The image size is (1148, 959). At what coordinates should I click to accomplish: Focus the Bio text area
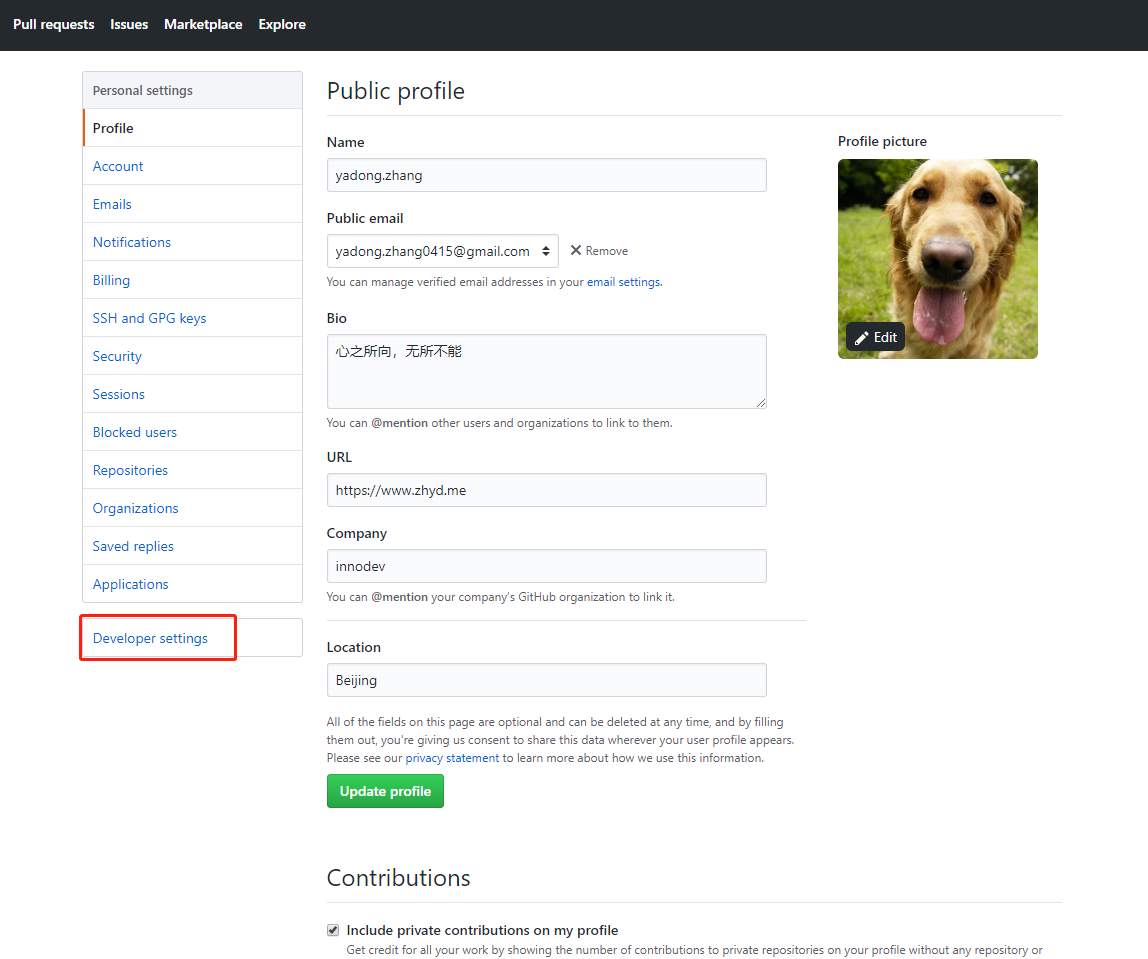[546, 371]
